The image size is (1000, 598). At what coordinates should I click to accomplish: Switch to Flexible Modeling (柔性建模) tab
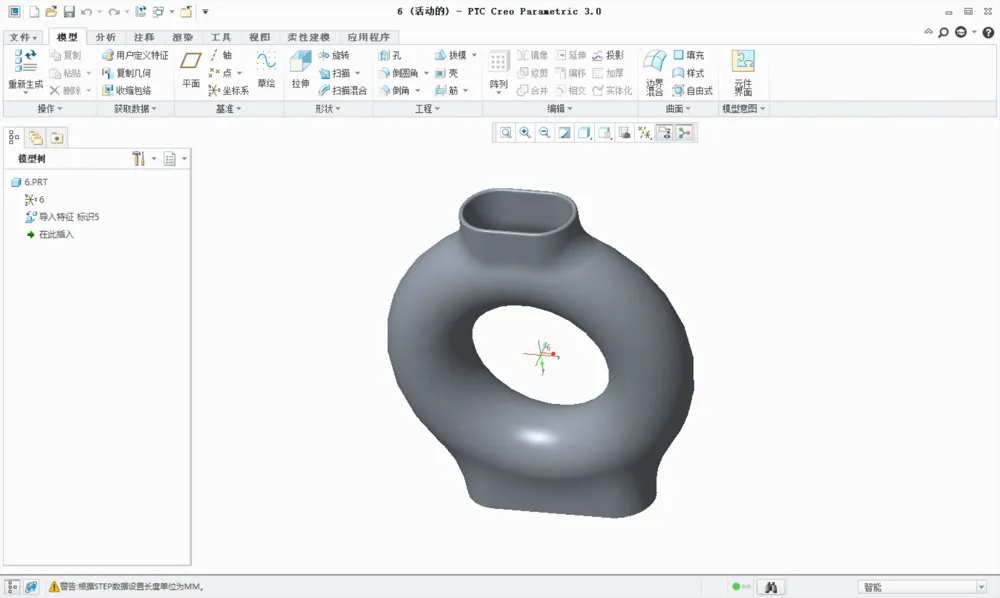[x=309, y=37]
